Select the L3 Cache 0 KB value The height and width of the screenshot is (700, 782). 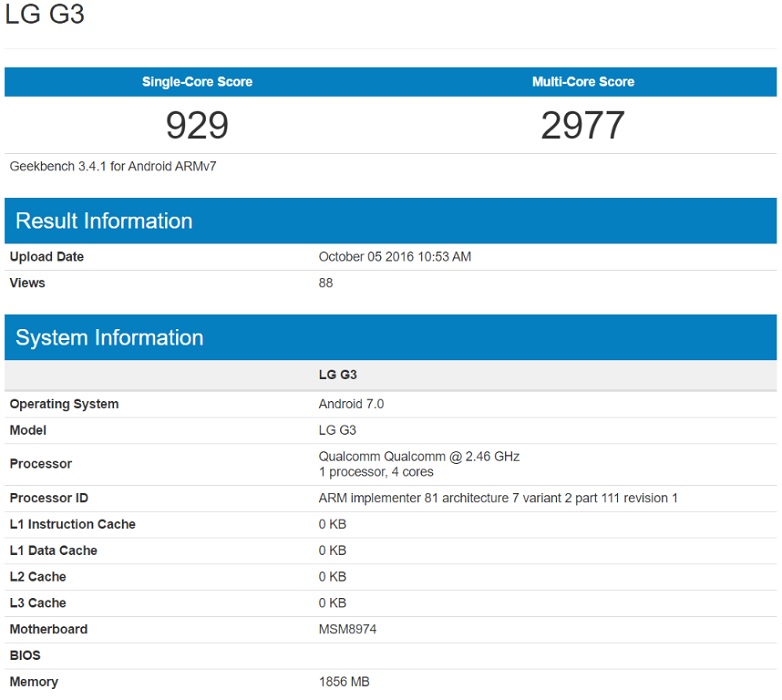333,603
